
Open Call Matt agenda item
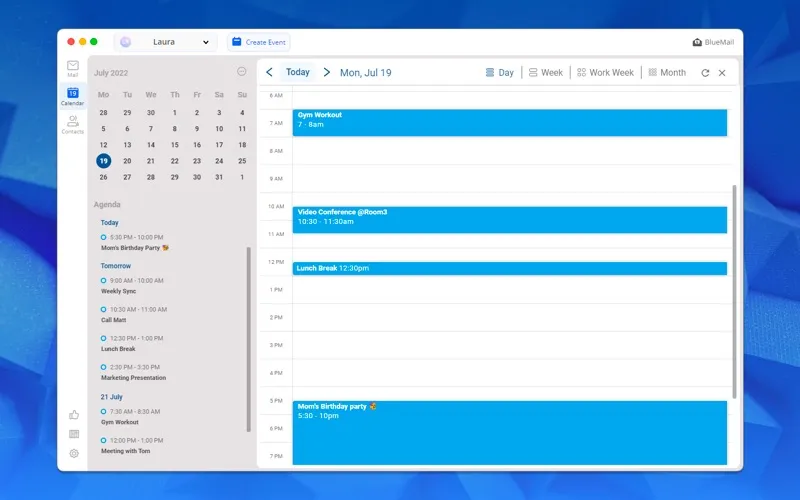(134, 314)
